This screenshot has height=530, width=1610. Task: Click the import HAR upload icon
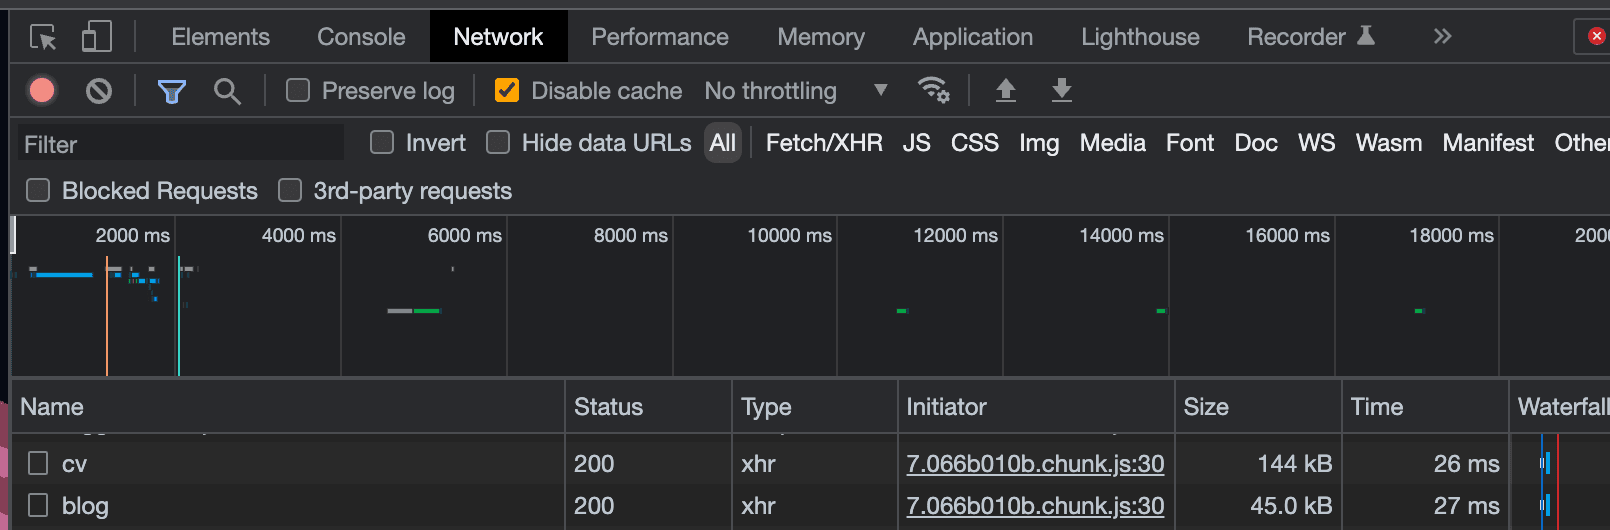(x=1005, y=91)
